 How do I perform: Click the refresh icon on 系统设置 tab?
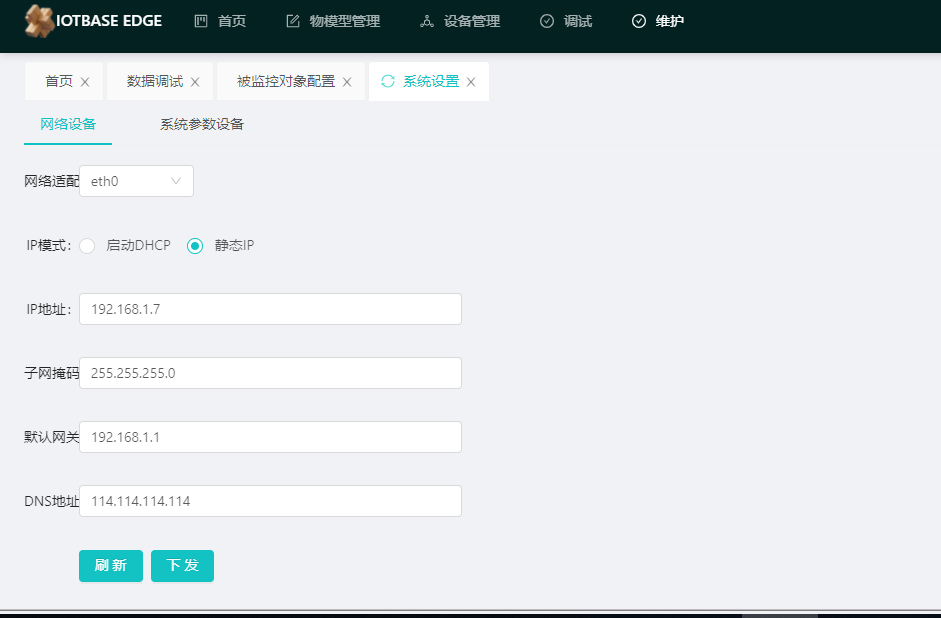pyautogui.click(x=388, y=81)
